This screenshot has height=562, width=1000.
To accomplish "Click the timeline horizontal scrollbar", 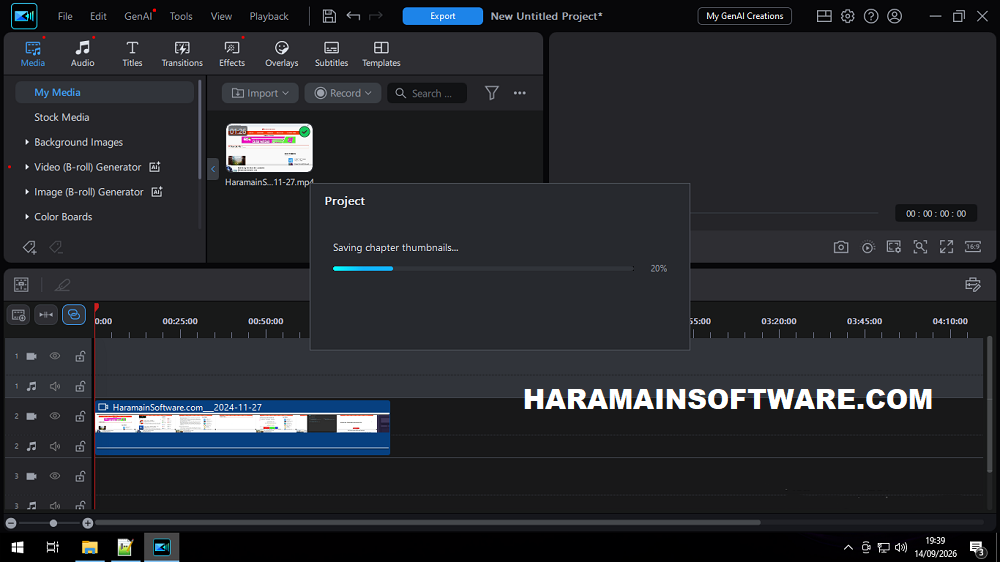I will [x=427, y=522].
